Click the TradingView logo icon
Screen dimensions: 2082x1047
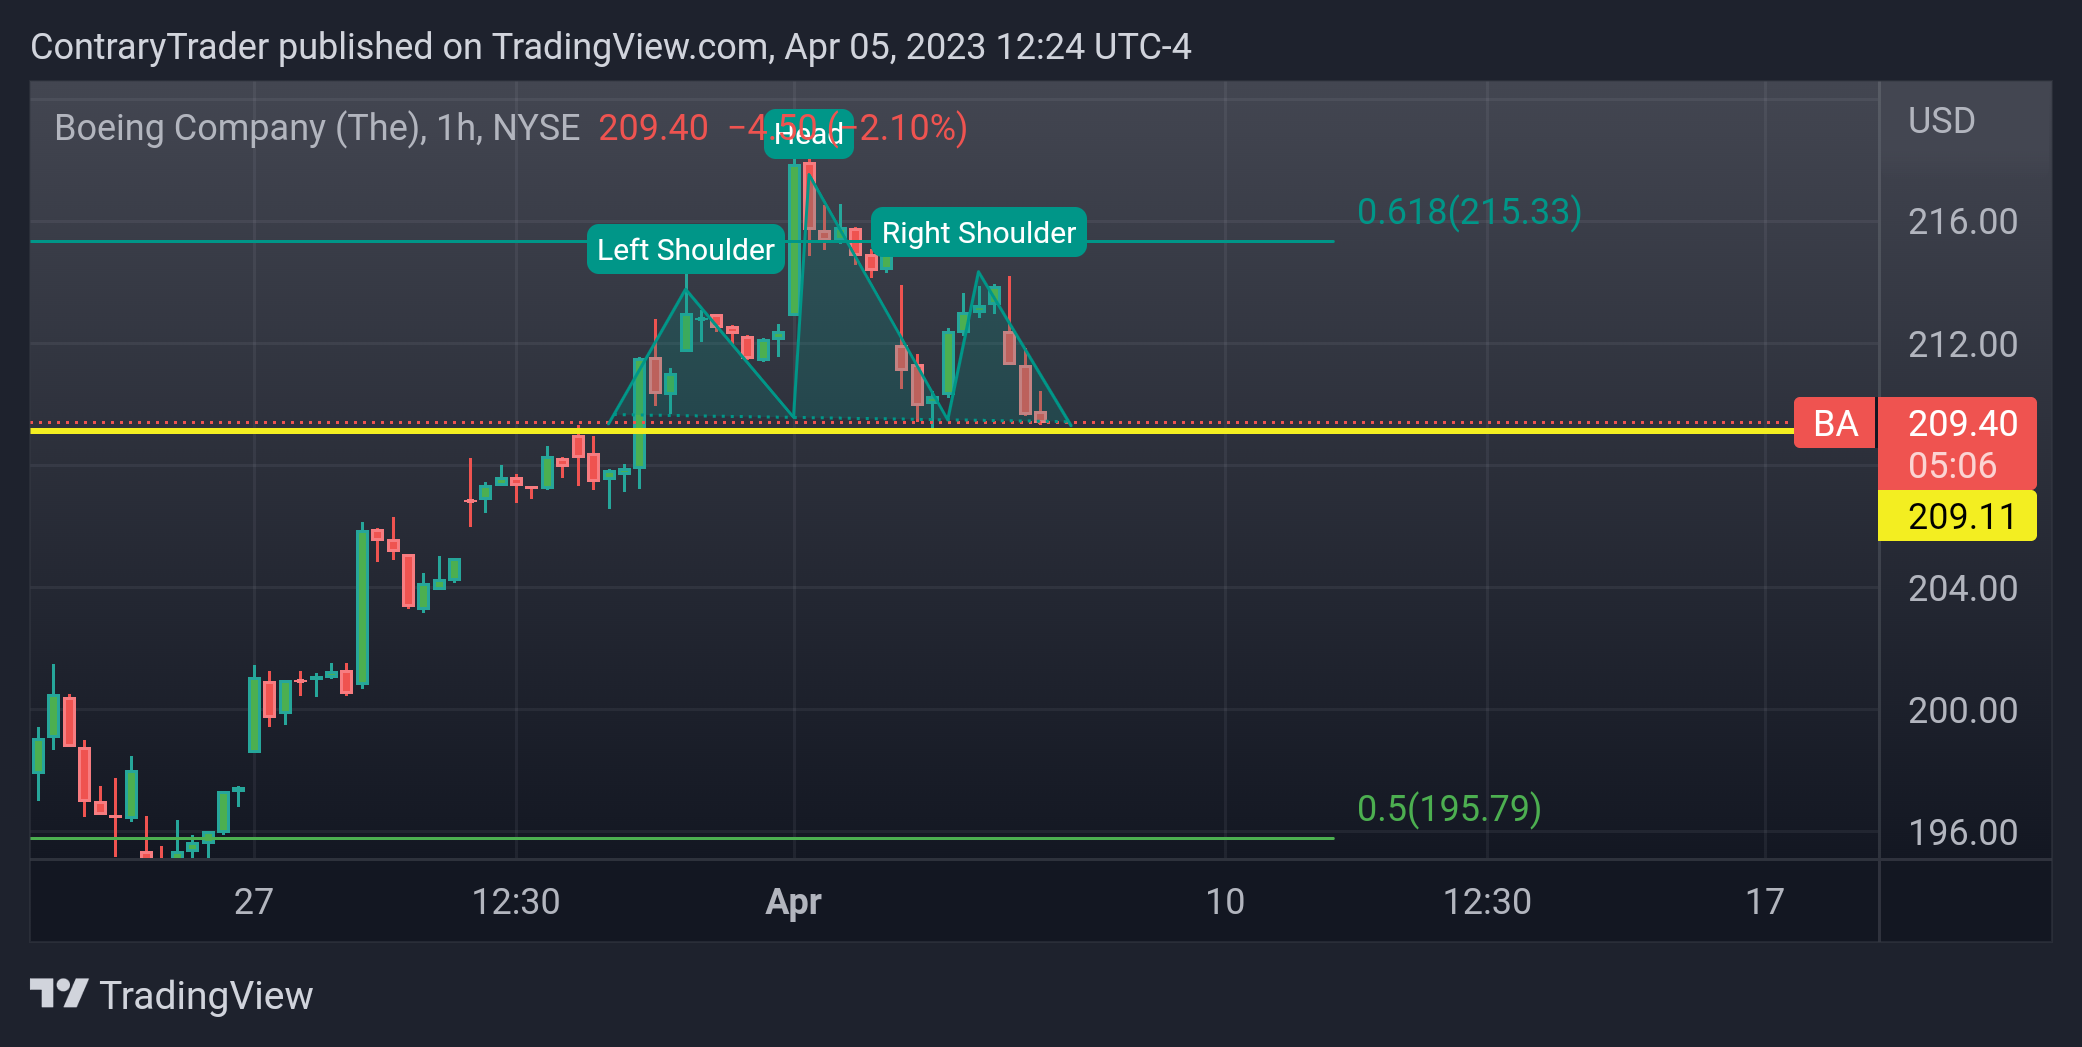coord(59,994)
